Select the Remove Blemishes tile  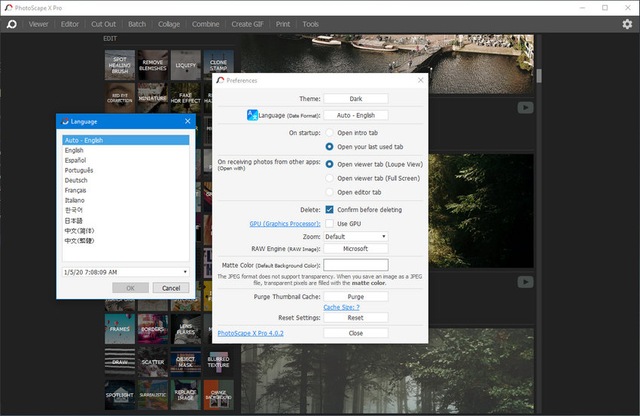[152, 66]
